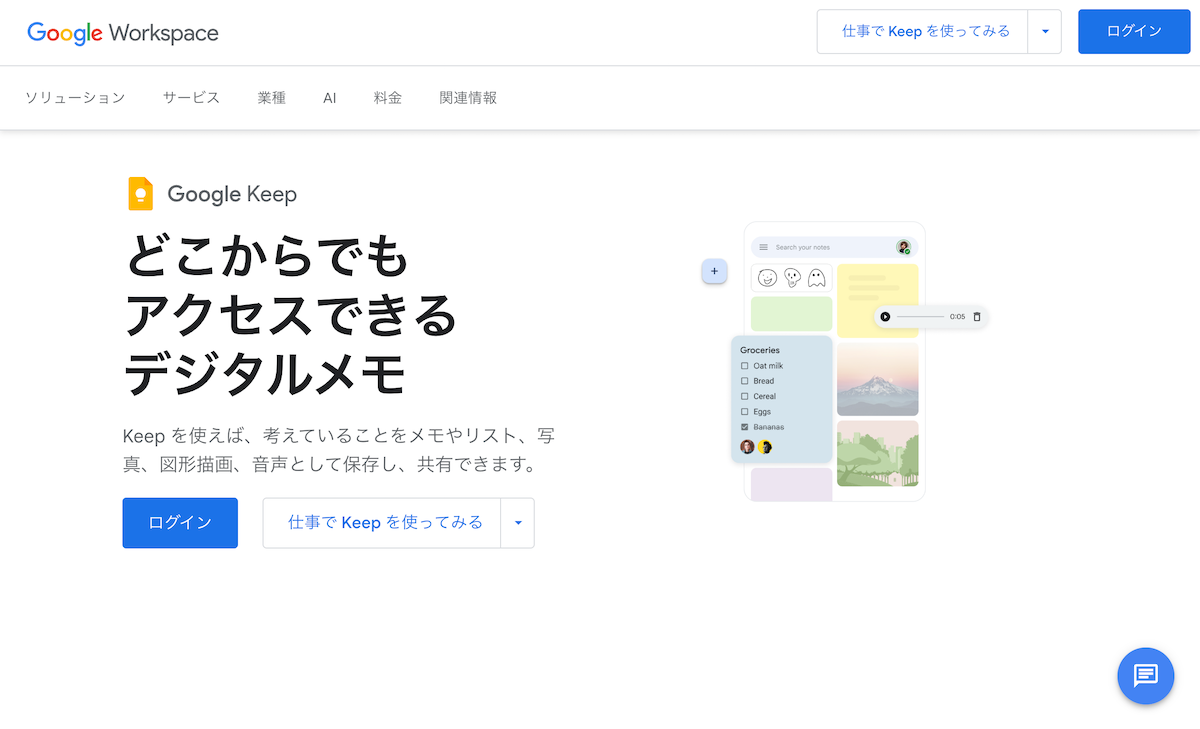Click the mountain photo thumbnail

click(877, 379)
